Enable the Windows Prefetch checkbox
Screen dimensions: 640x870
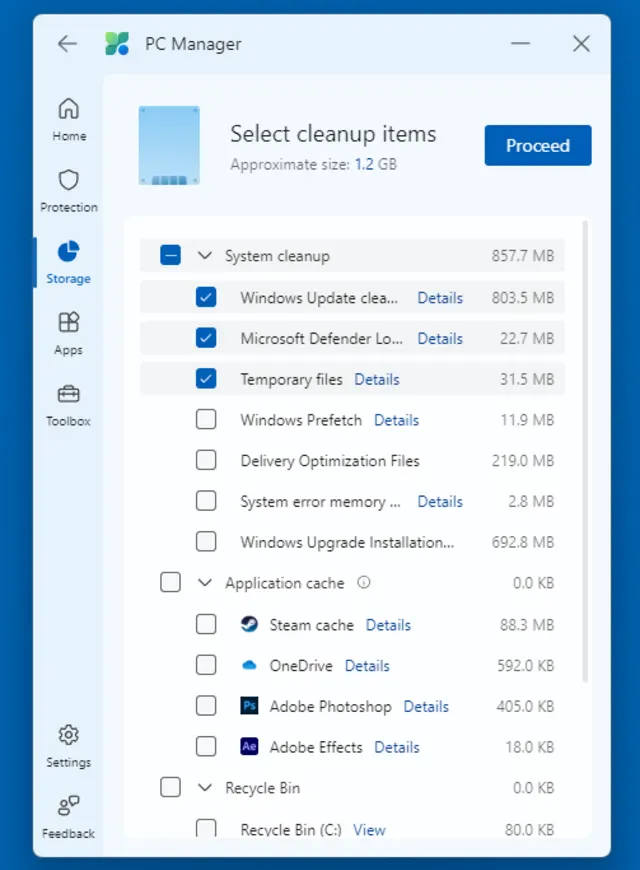click(x=206, y=420)
